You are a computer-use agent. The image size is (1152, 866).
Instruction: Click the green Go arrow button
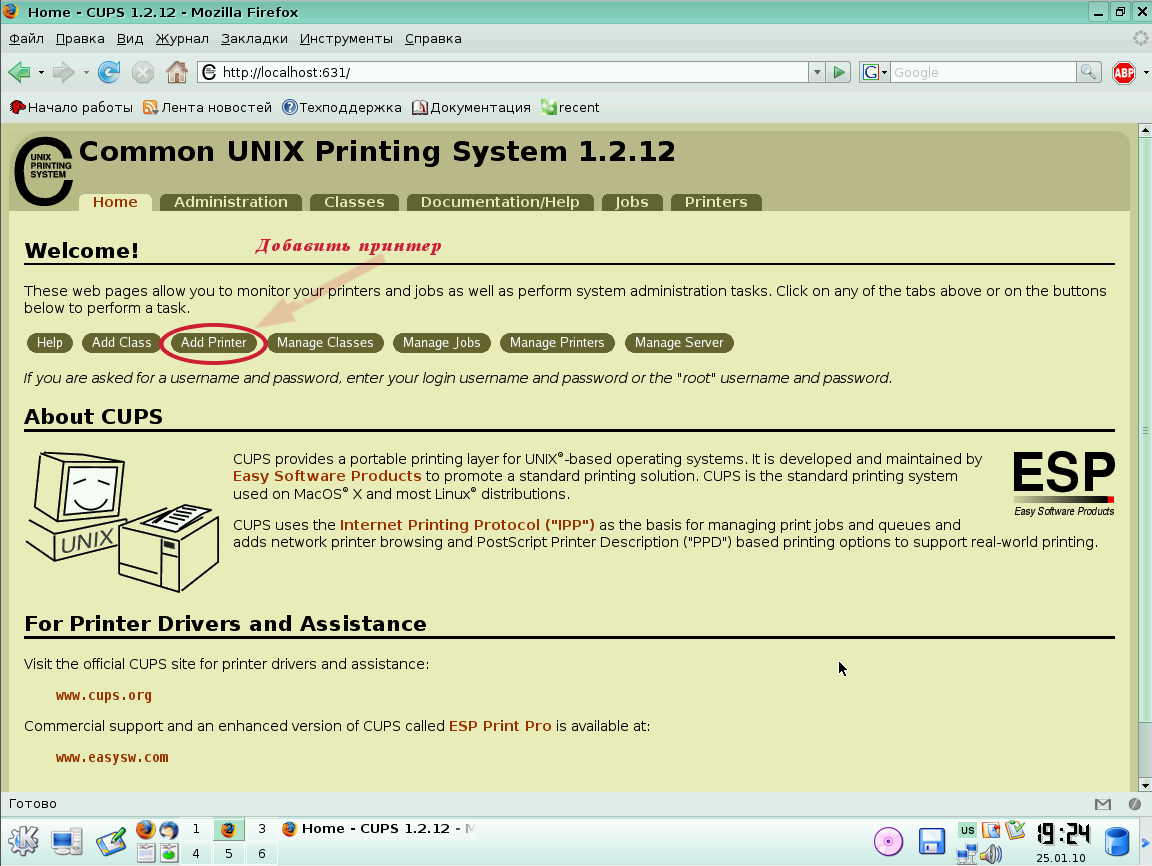(838, 72)
